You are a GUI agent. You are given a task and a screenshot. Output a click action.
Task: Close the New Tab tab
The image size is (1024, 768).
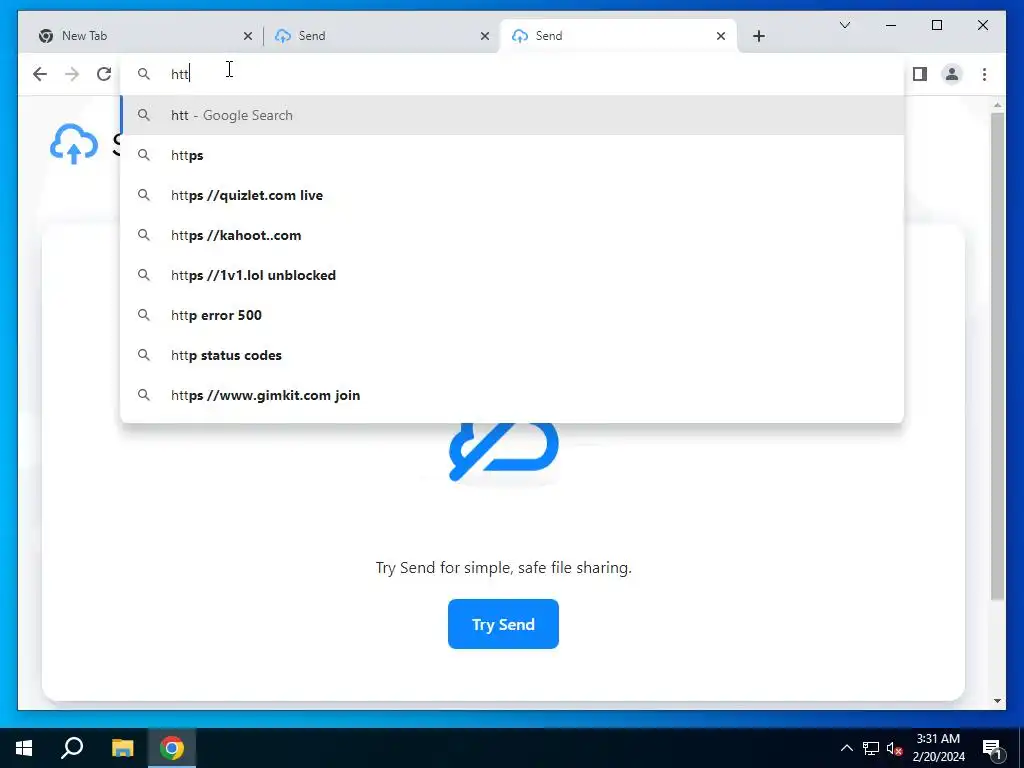pos(248,37)
